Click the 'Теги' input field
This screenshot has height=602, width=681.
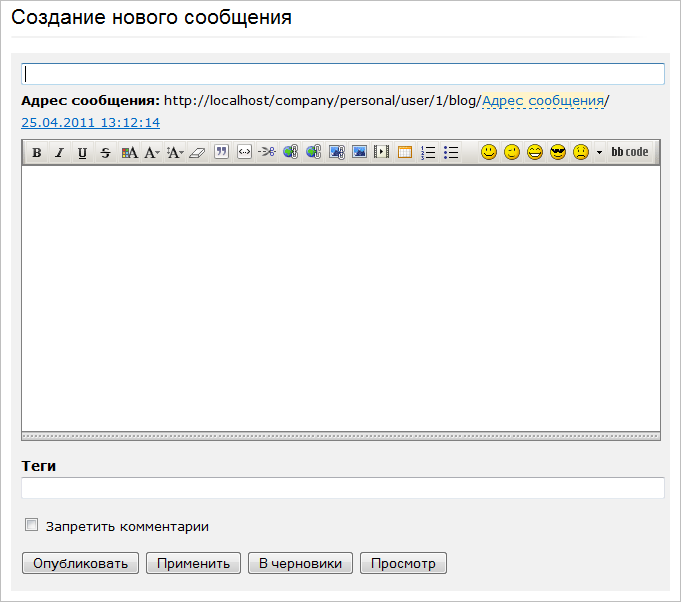342,488
